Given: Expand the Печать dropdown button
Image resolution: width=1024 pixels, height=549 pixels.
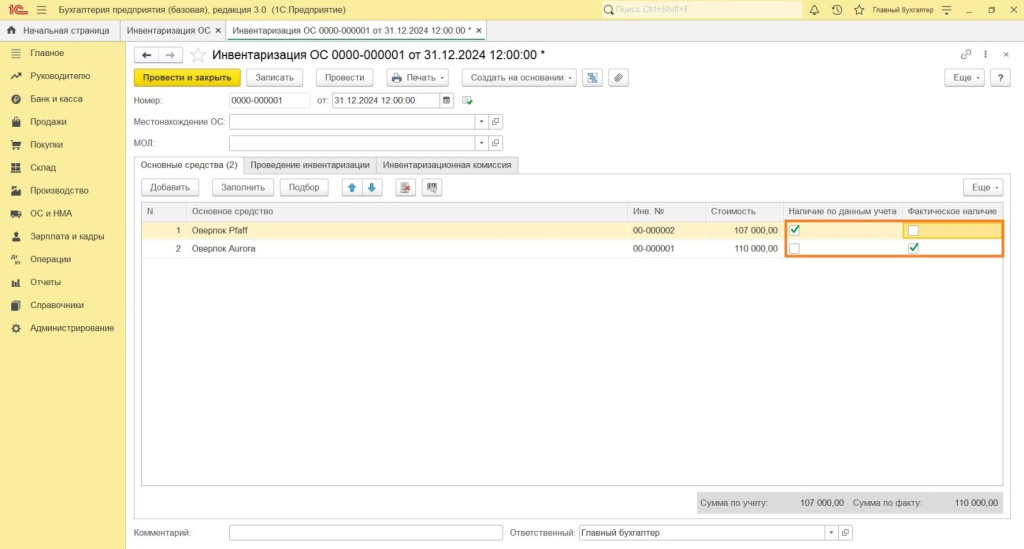Looking at the screenshot, I should [417, 78].
